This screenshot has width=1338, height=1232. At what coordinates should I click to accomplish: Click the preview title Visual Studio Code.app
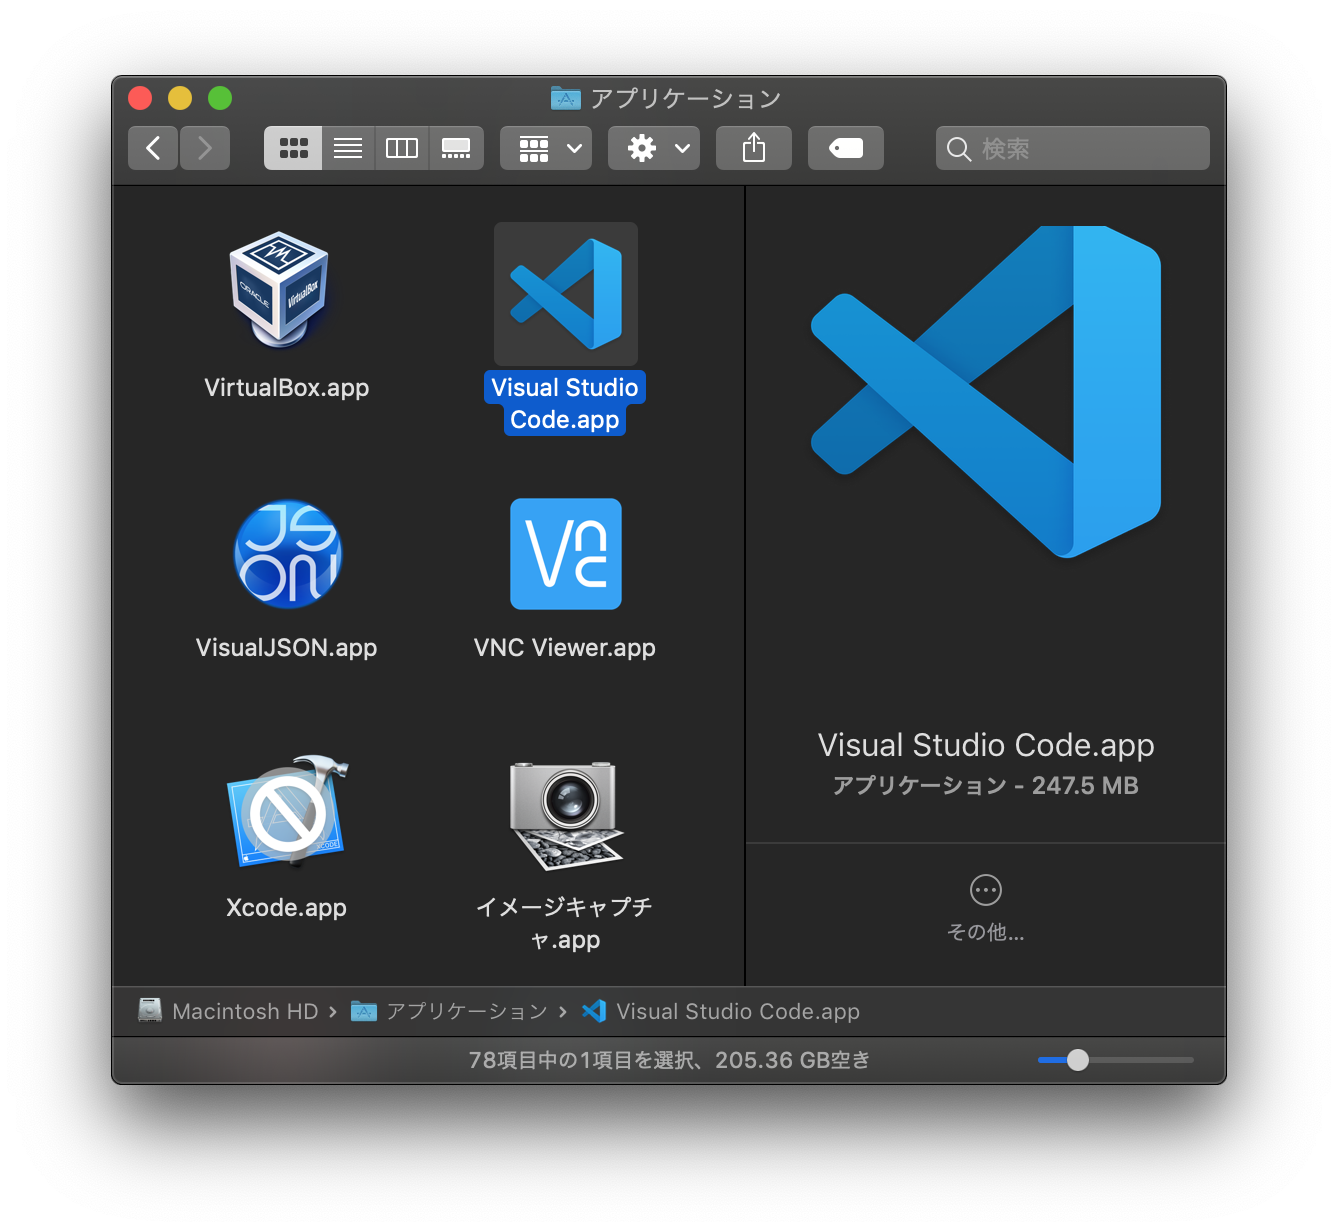pyautogui.click(x=986, y=745)
